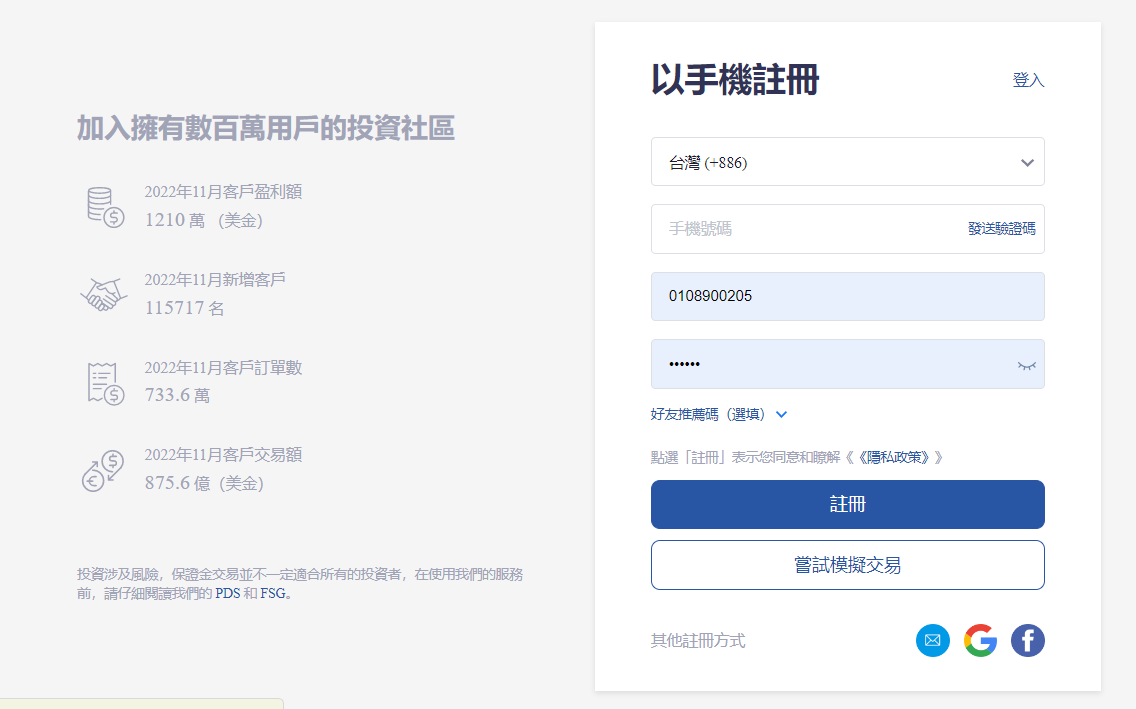1136x709 pixels.
Task: Expand the 好友推薦碼 (選填) section
Action: tap(719, 414)
